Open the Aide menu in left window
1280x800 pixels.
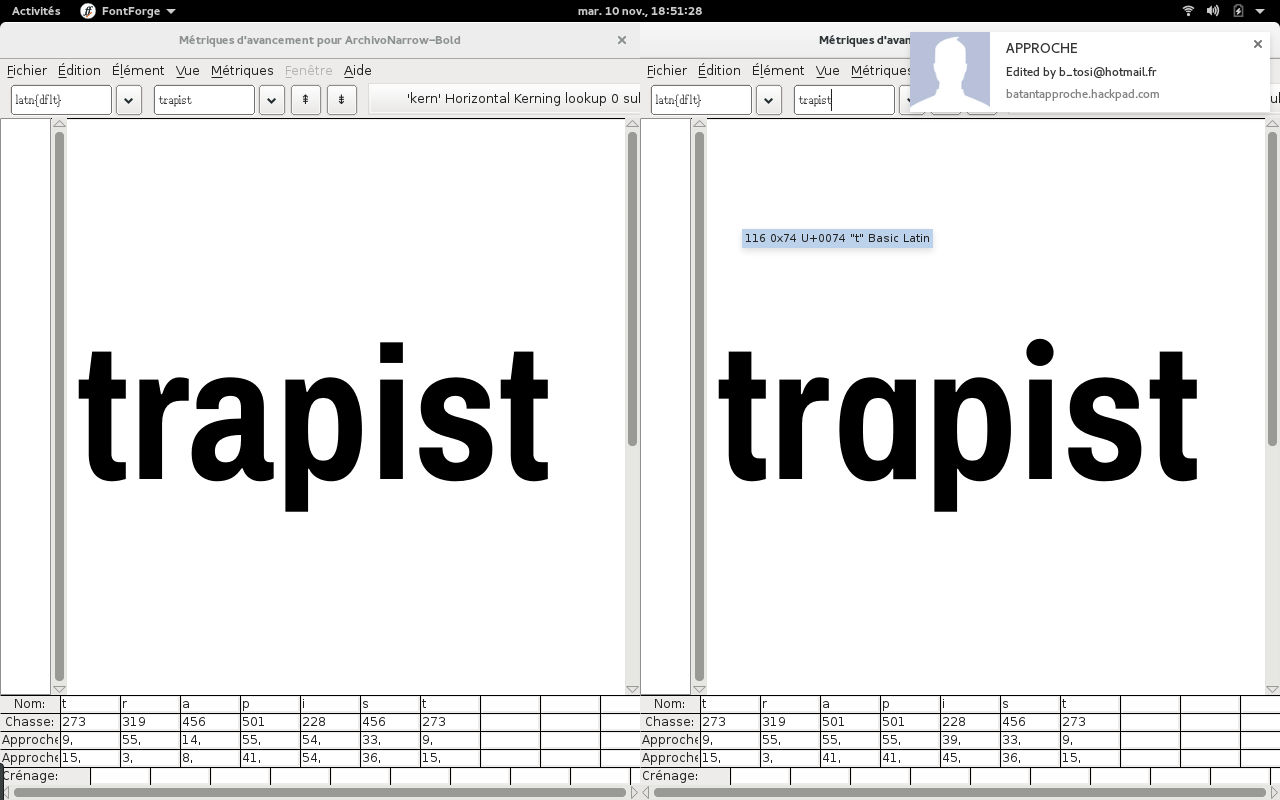pyautogui.click(x=357, y=70)
